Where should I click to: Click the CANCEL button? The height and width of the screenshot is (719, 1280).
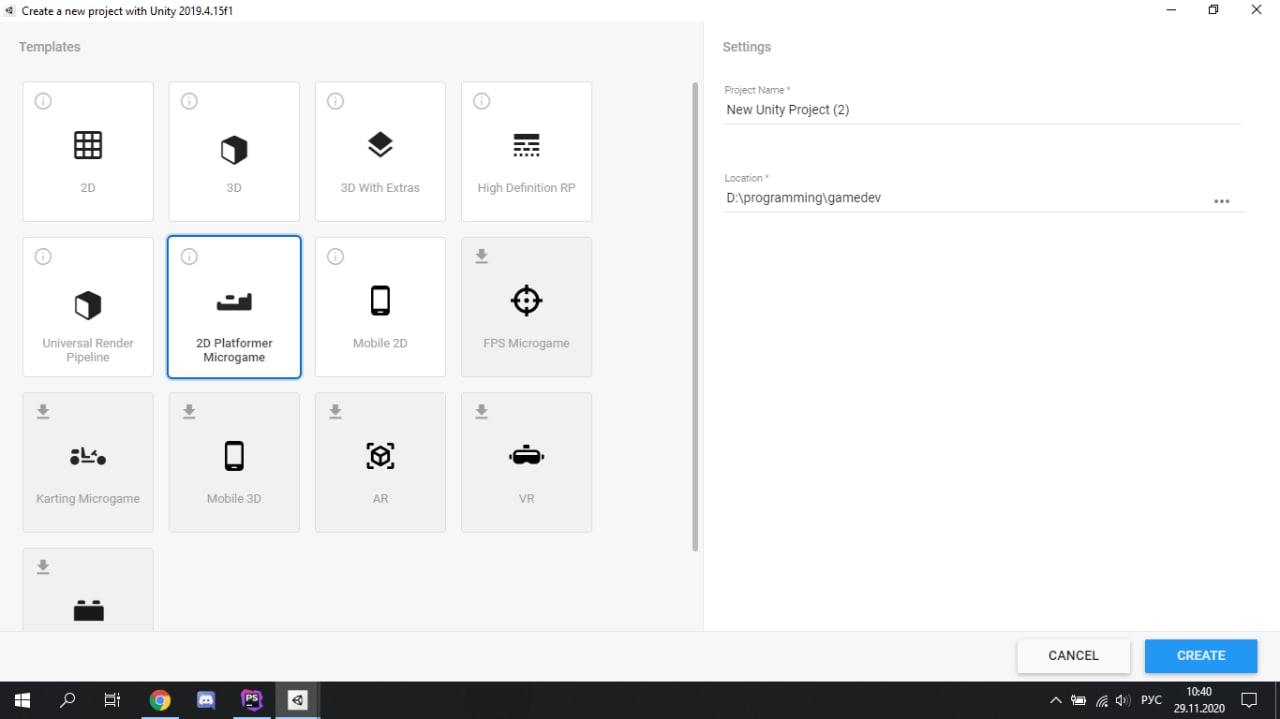(1073, 656)
